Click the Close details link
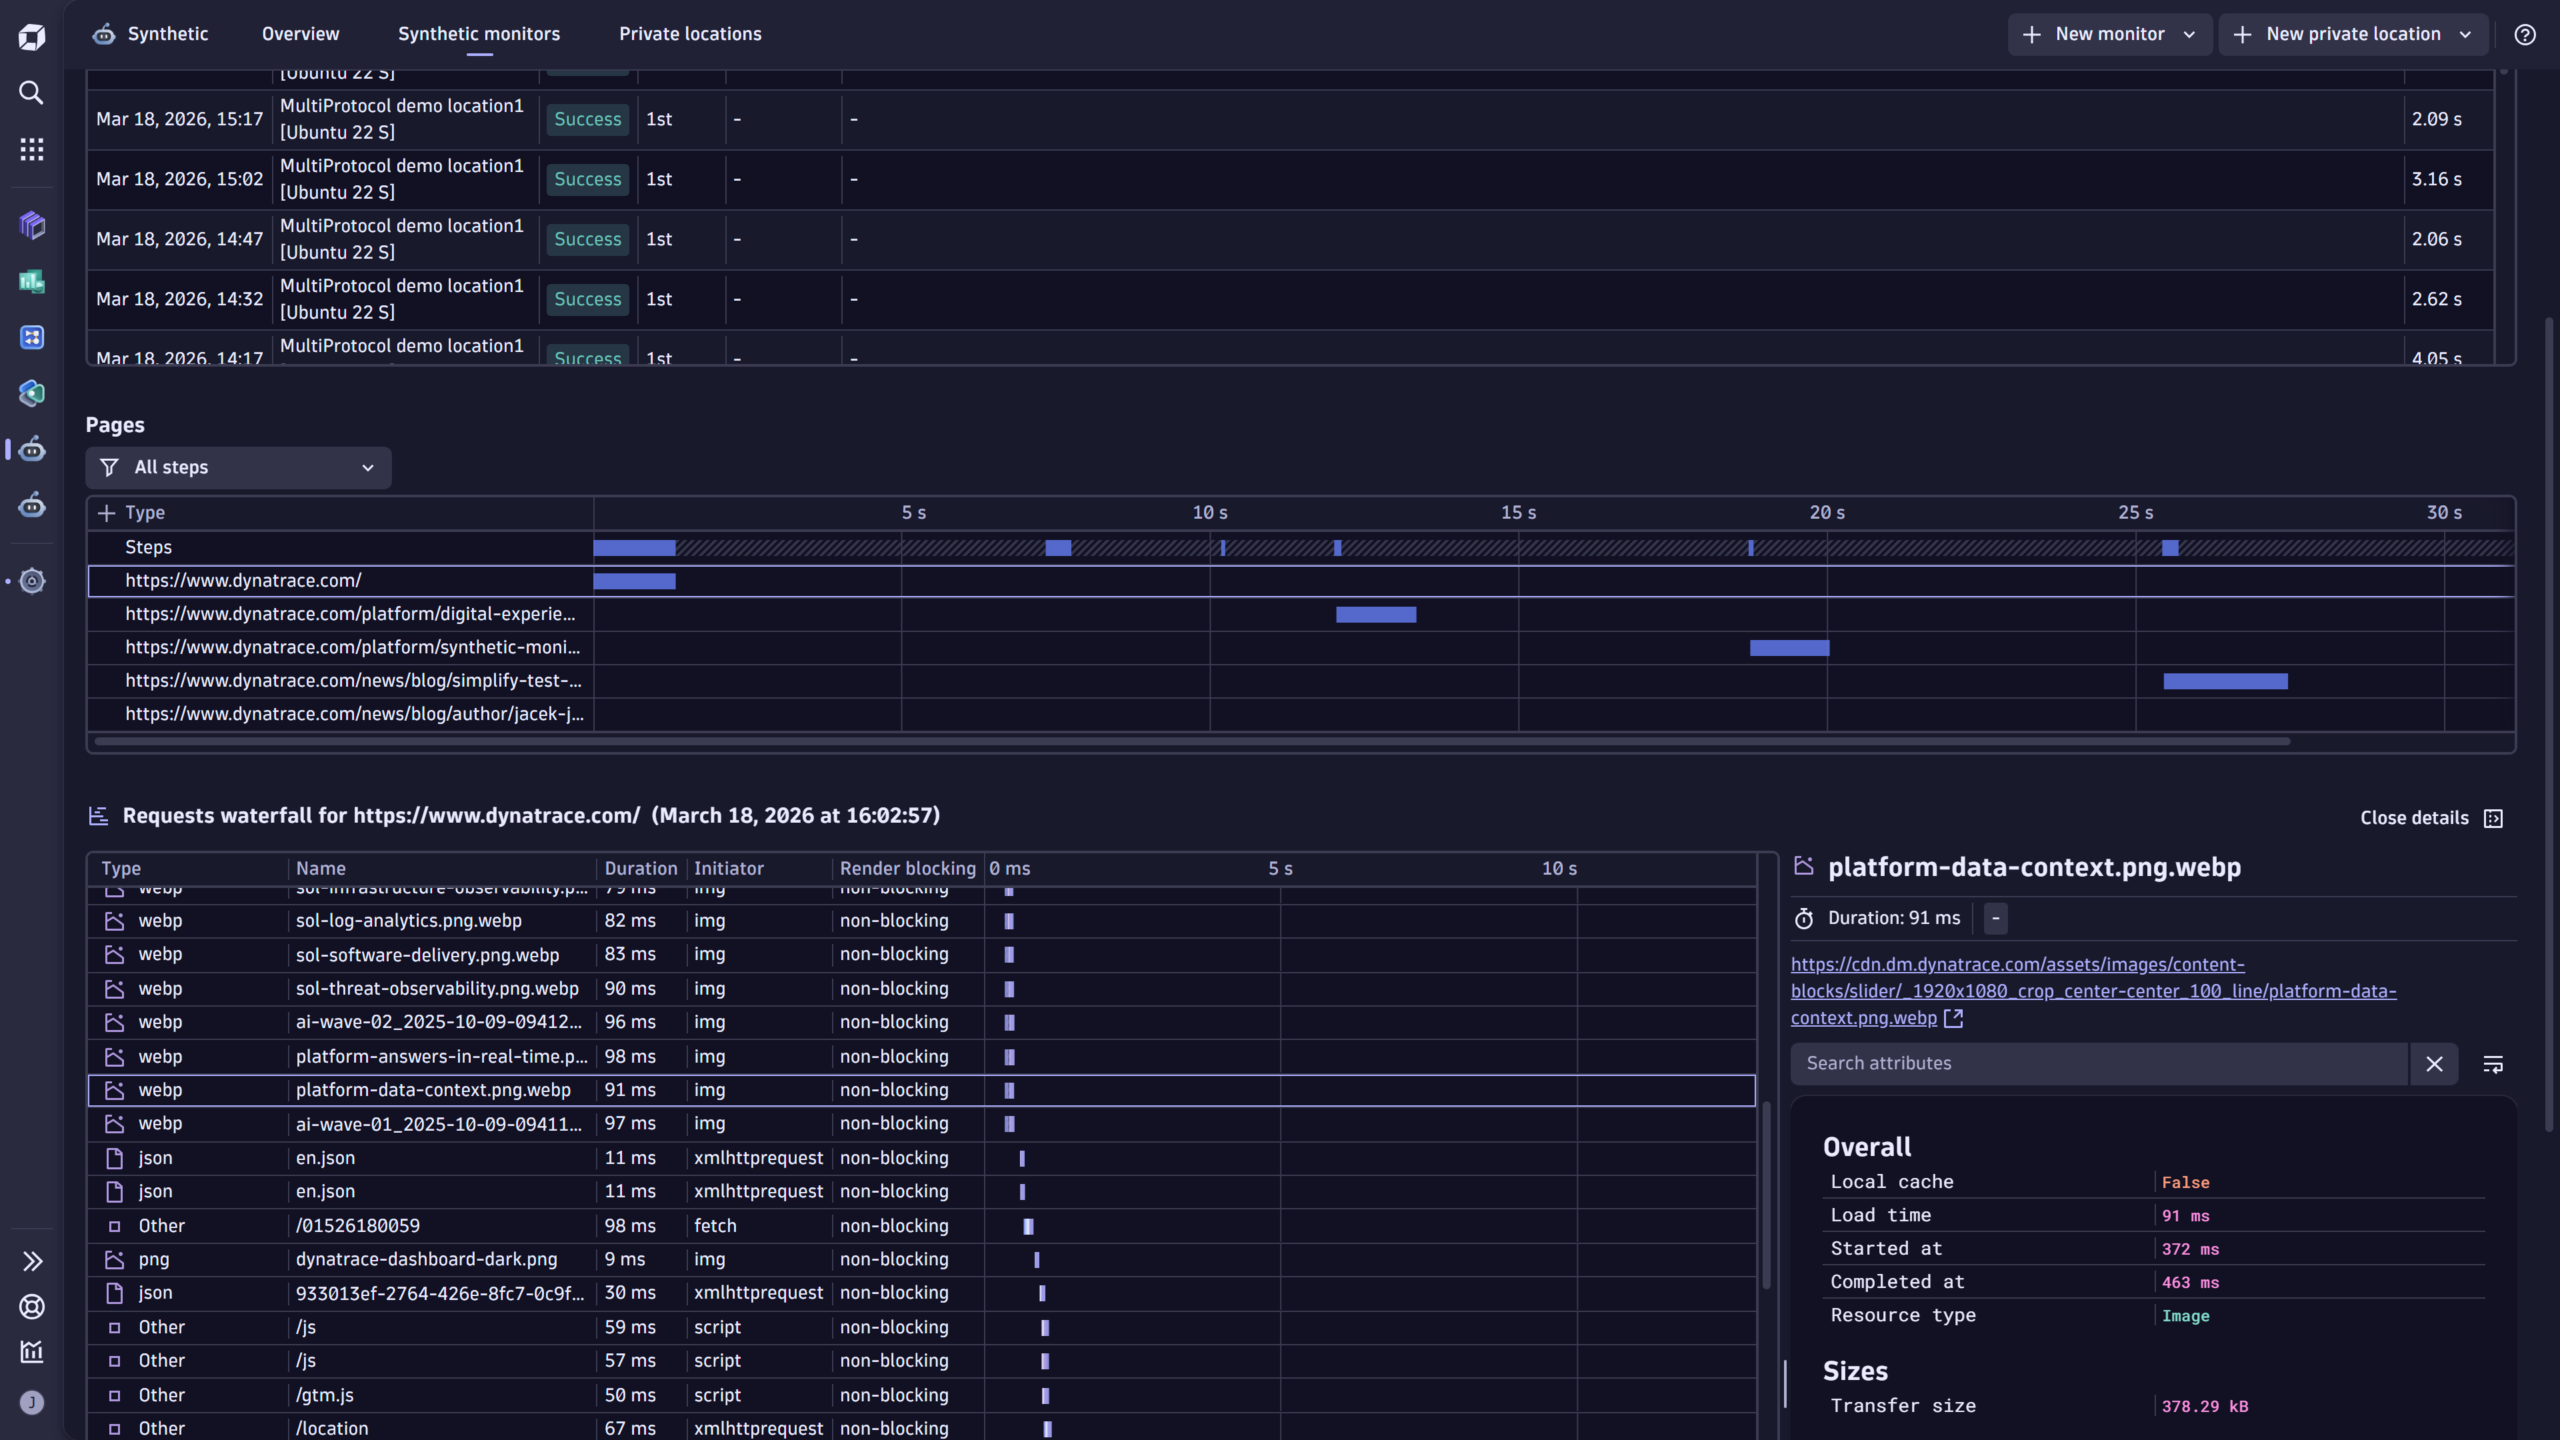 click(x=2415, y=817)
